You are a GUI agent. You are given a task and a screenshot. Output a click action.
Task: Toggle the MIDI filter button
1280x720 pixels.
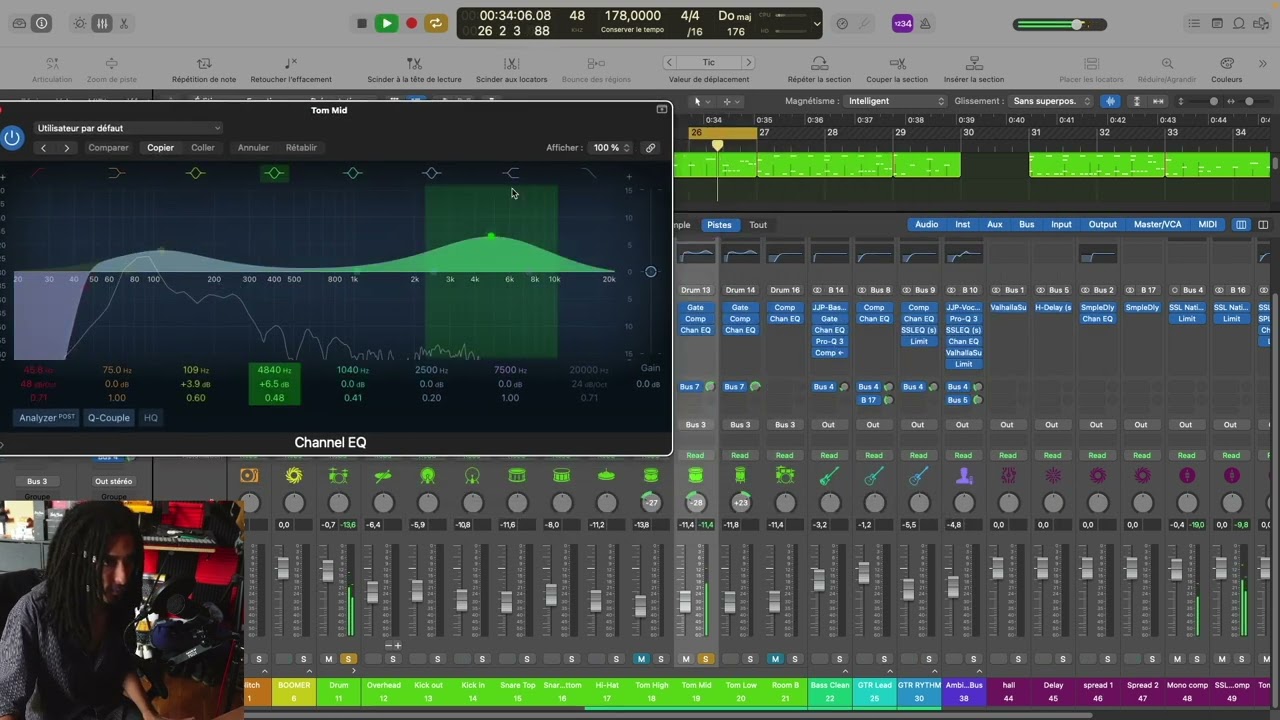(x=1208, y=225)
